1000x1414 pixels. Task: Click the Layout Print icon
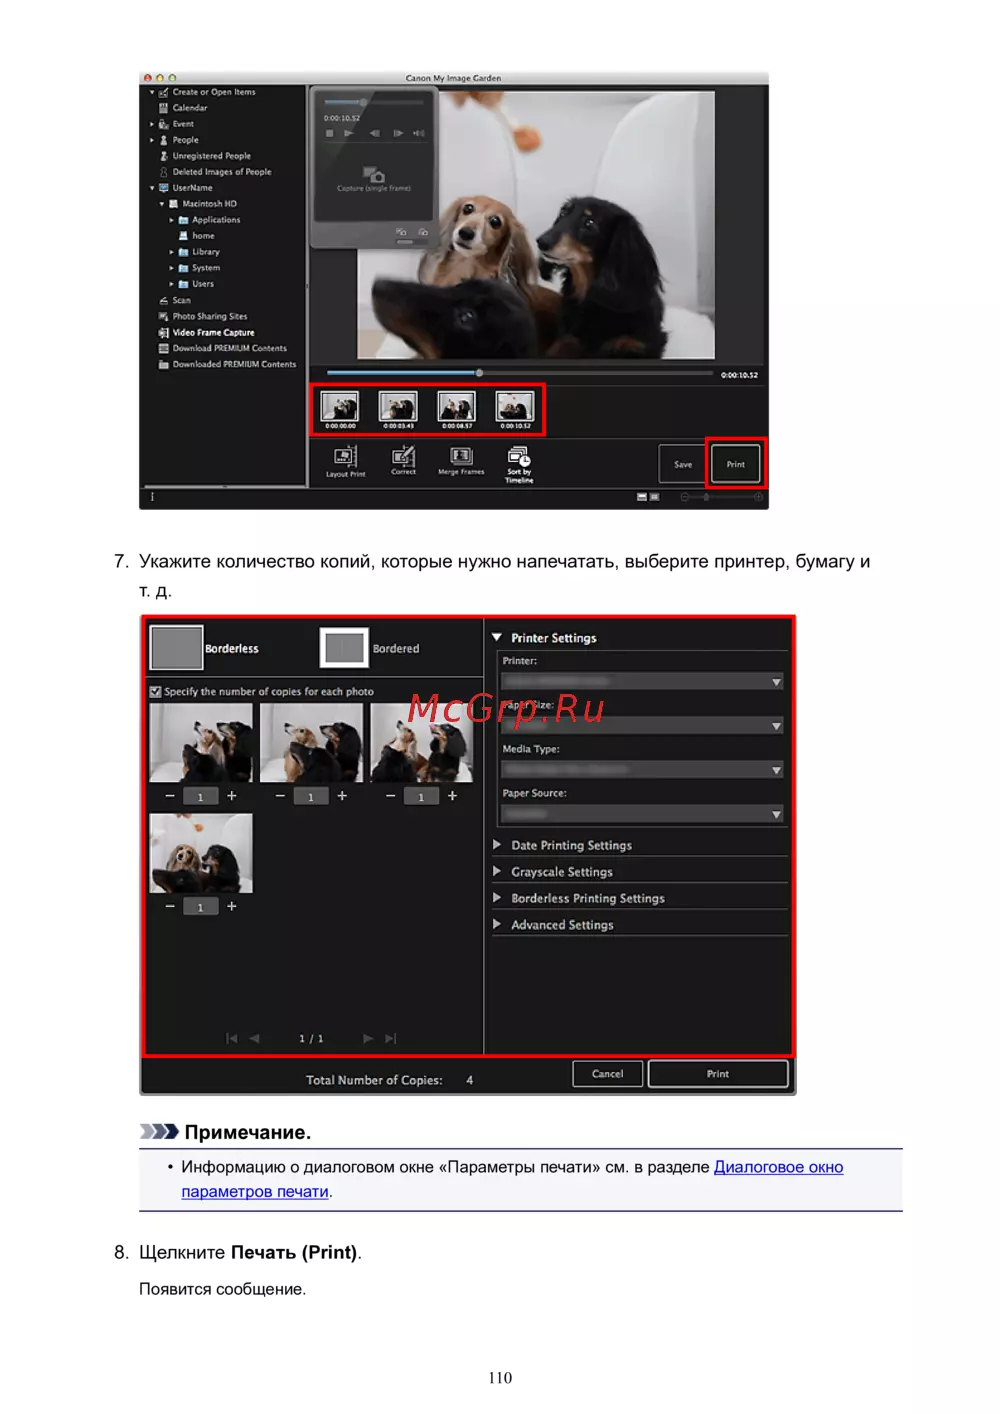345,459
